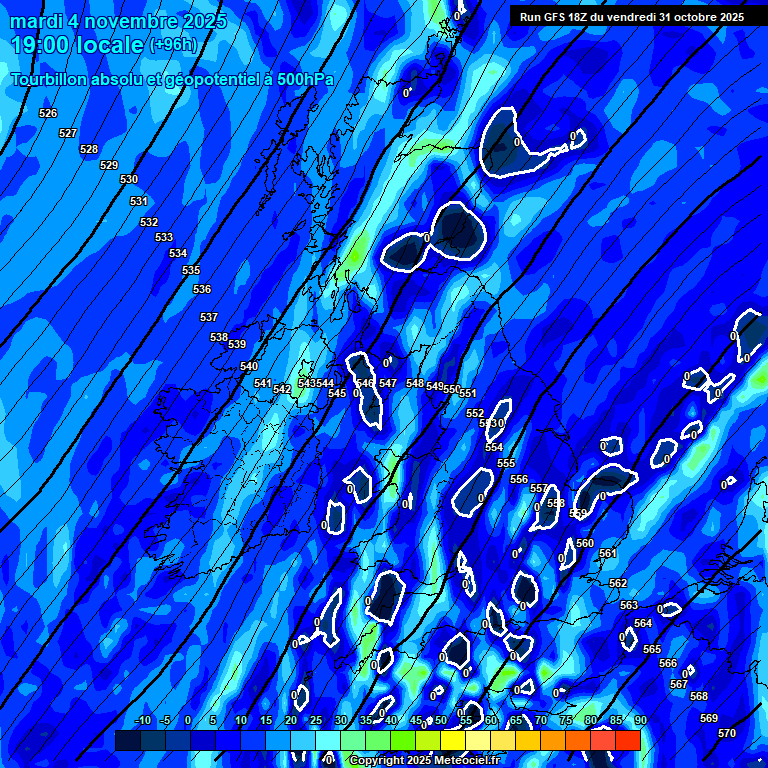Click the 555 contour label
768x768 pixels.
pos(506,463)
